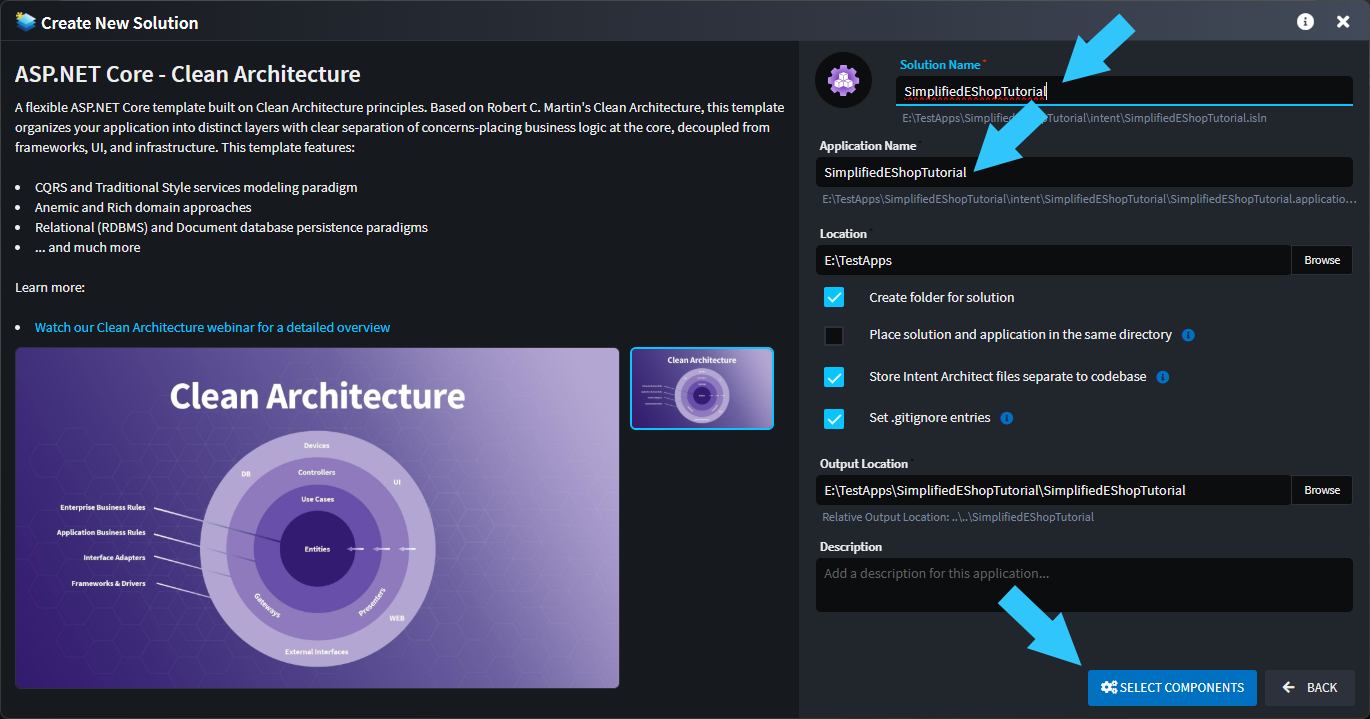Viewport: 1370px width, 719px height.
Task: Click the Solution Name input field
Action: (1124, 91)
